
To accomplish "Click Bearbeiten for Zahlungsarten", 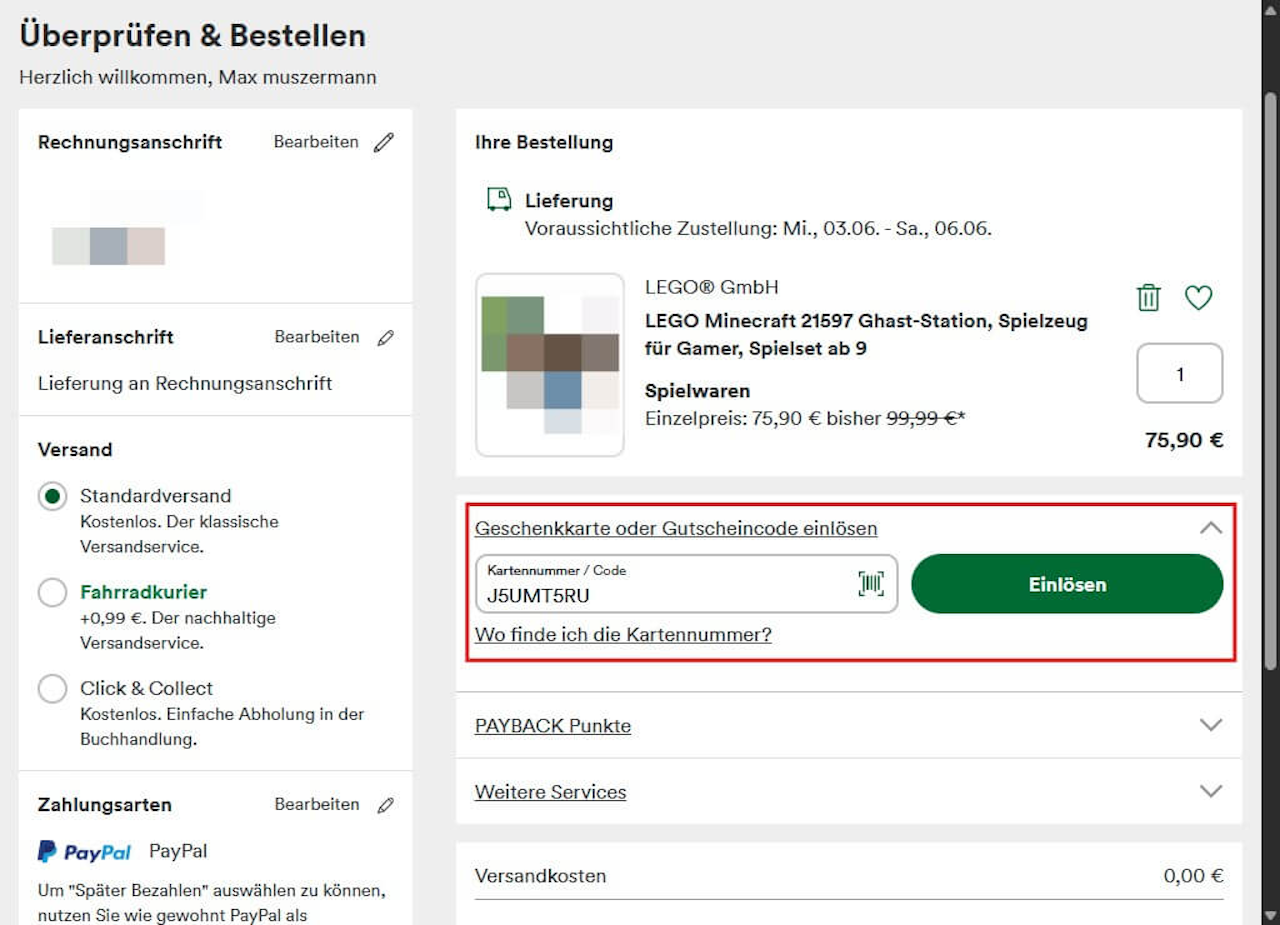I will tap(317, 804).
